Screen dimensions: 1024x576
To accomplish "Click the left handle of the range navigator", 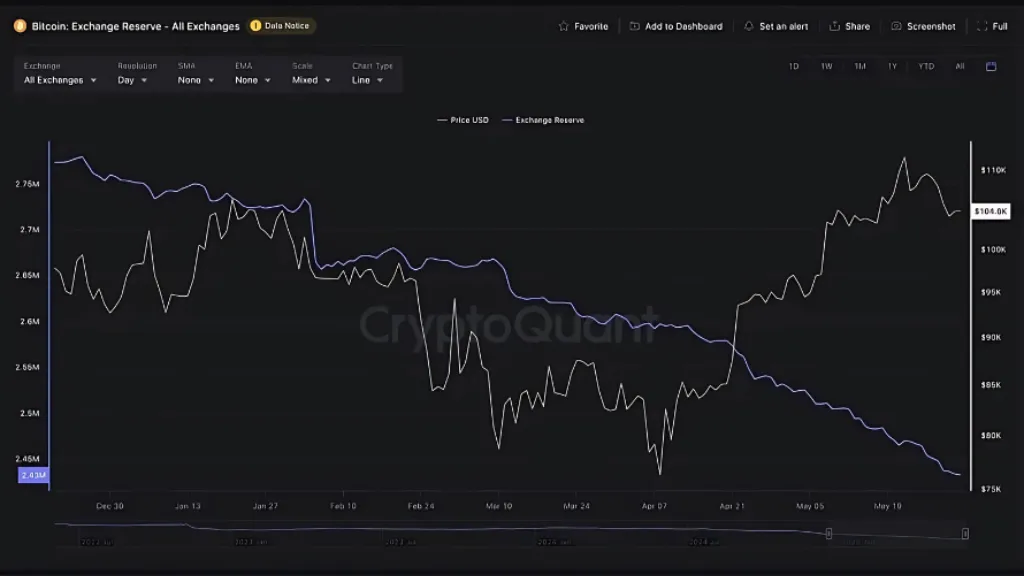I will [828, 534].
